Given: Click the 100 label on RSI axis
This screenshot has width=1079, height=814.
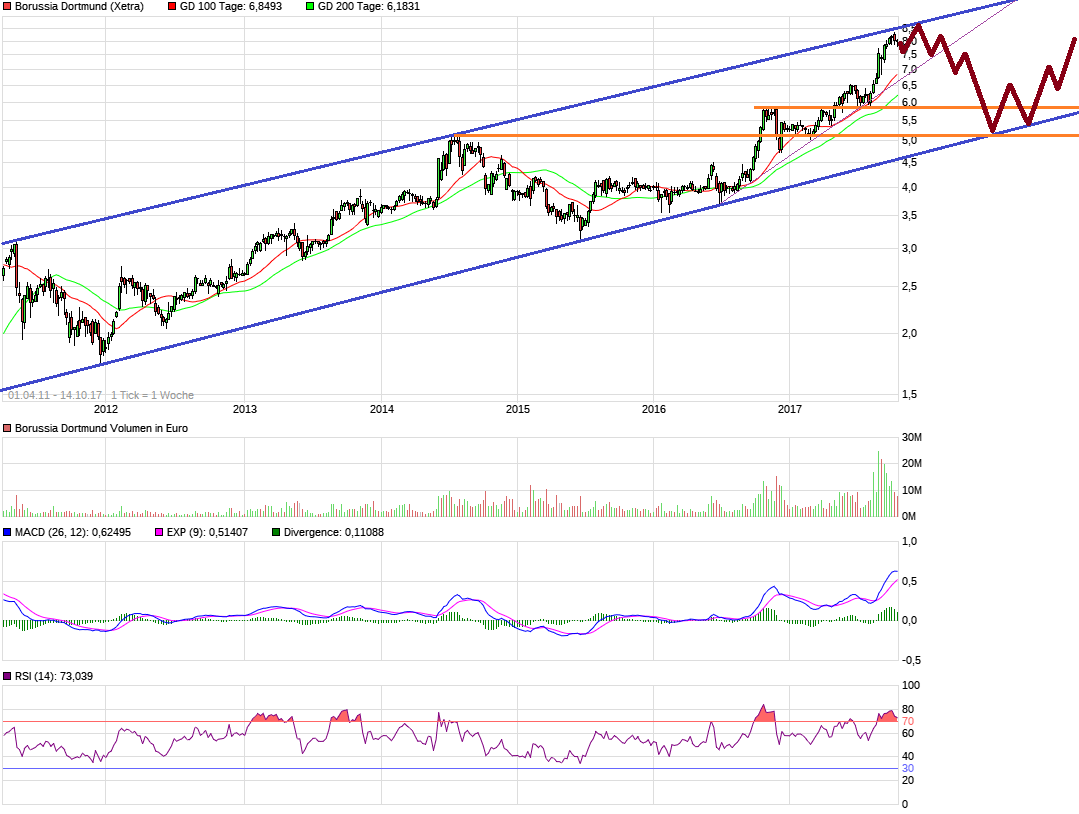Looking at the screenshot, I should pyautogui.click(x=910, y=685).
